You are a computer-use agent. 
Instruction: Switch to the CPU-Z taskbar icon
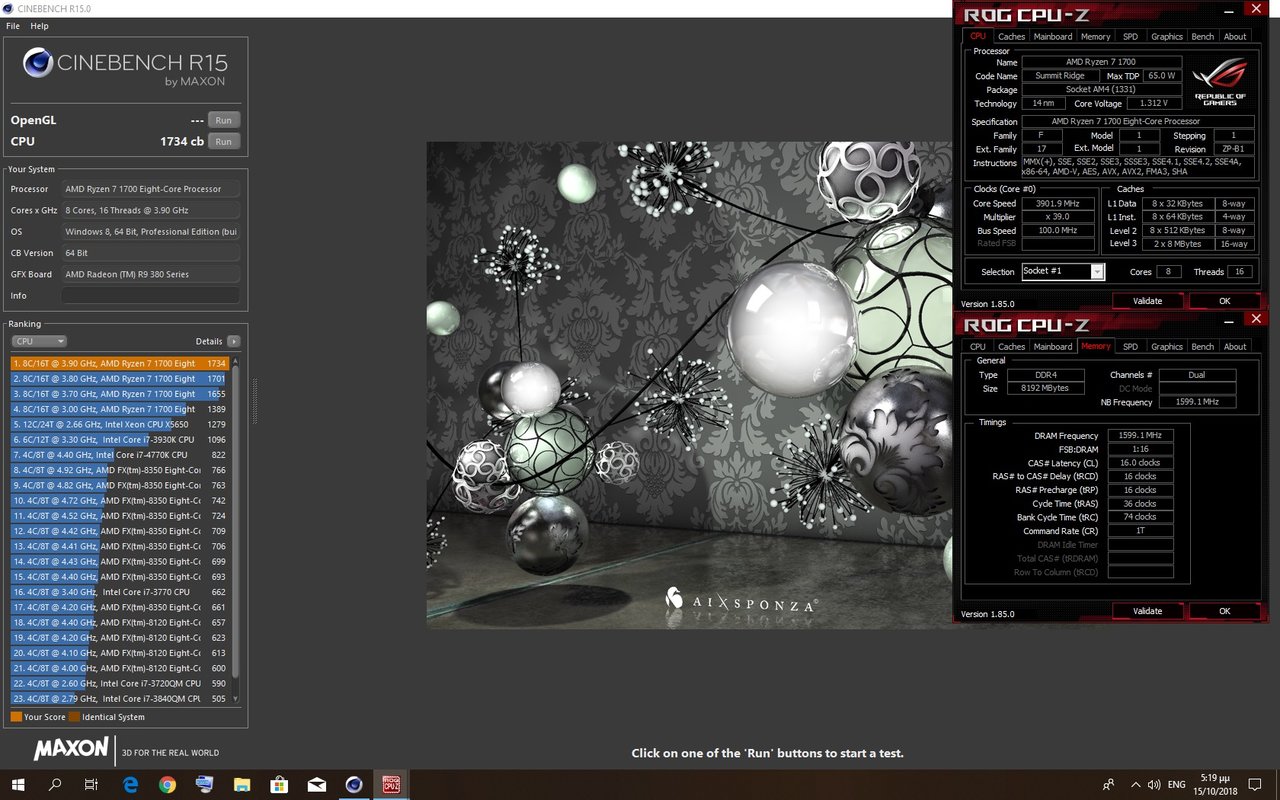point(391,785)
